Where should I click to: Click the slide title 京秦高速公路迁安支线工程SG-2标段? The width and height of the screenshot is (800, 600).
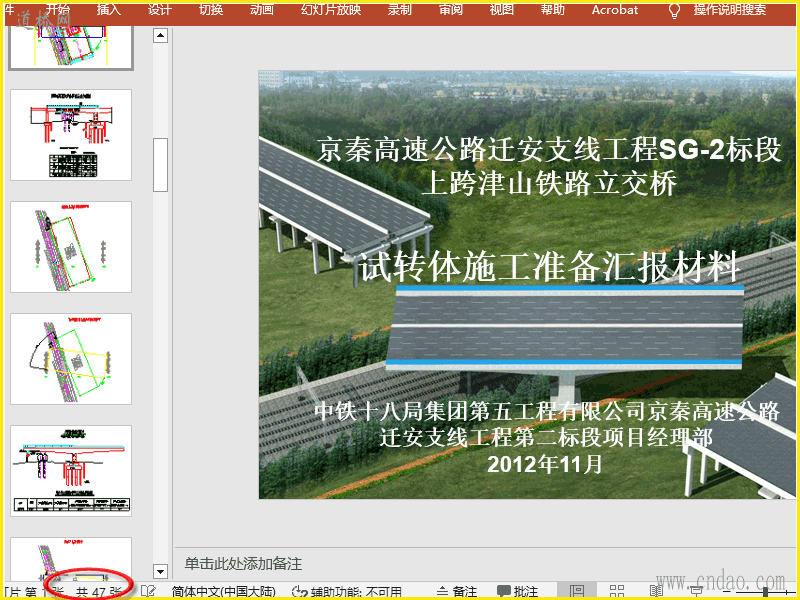[x=548, y=149]
